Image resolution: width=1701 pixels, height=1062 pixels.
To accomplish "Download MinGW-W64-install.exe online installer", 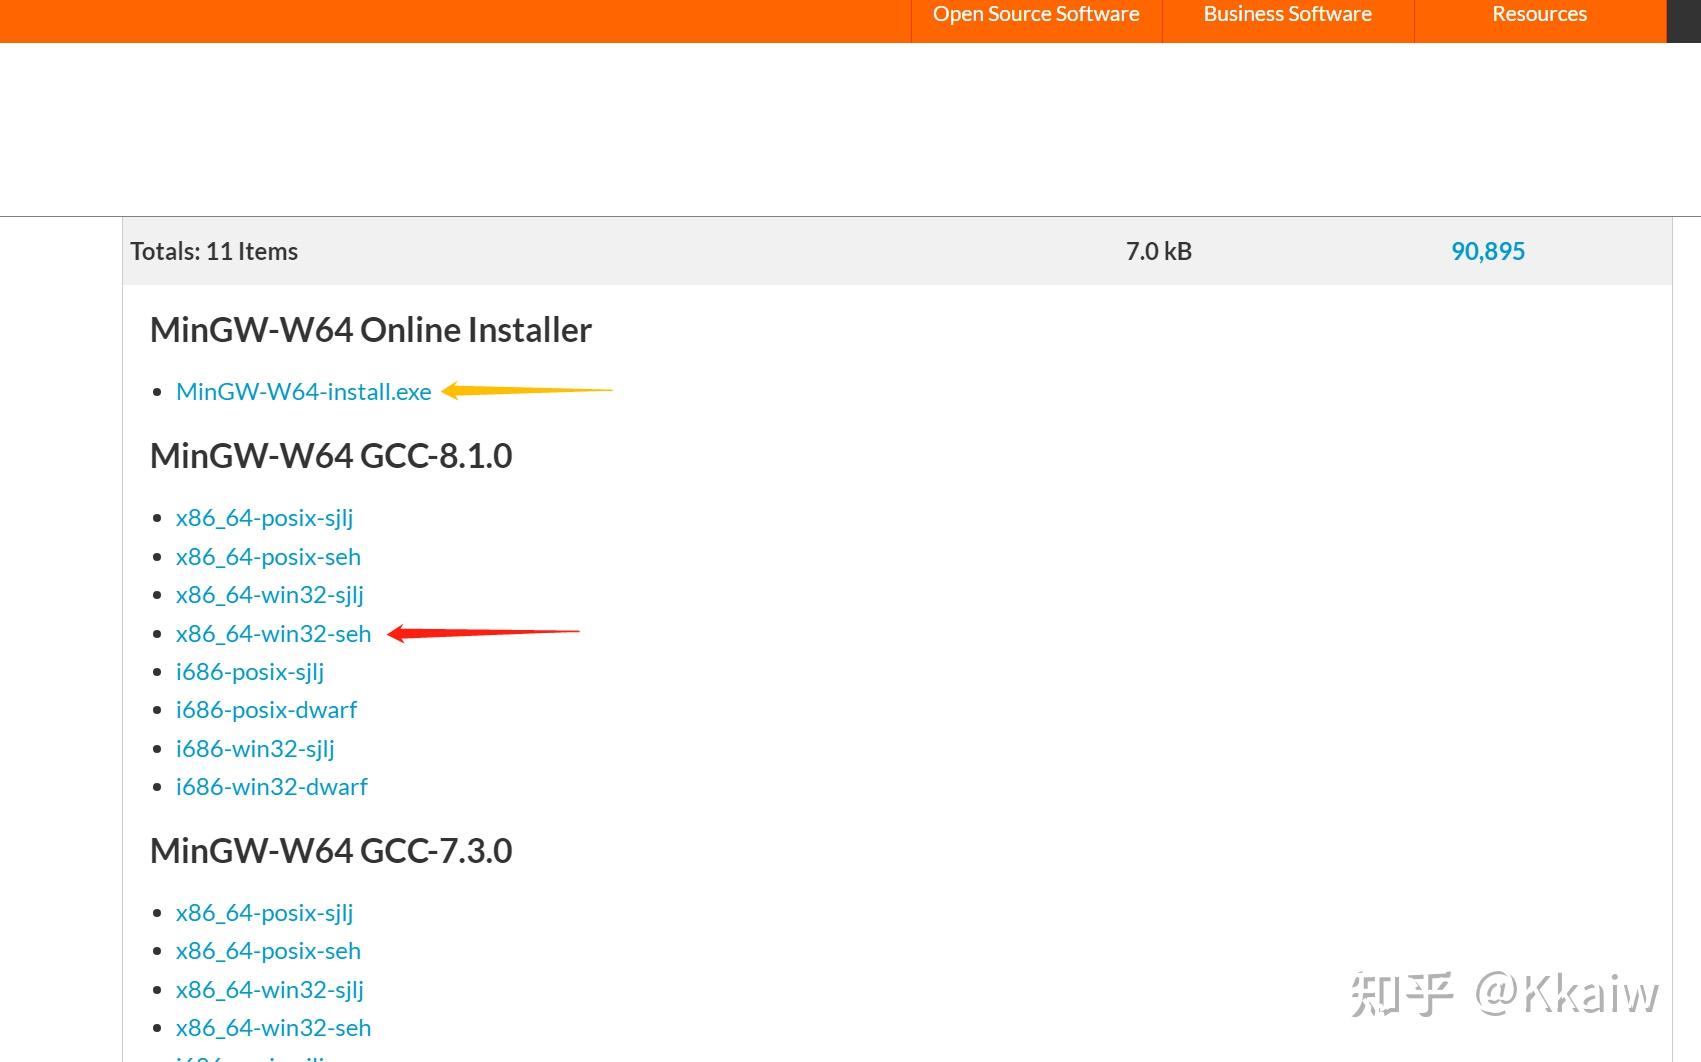I will coord(304,391).
